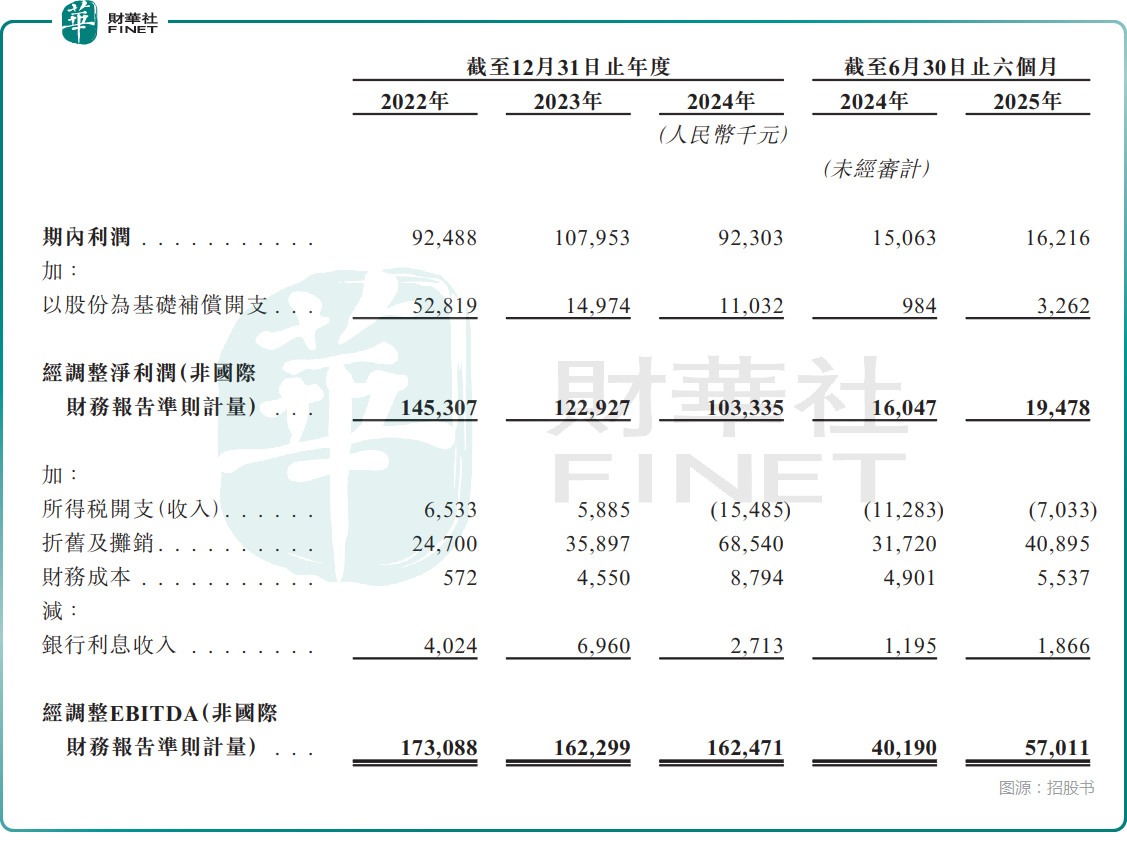Click the FINET logo at top left
The height and width of the screenshot is (852, 1127).
coord(109,23)
